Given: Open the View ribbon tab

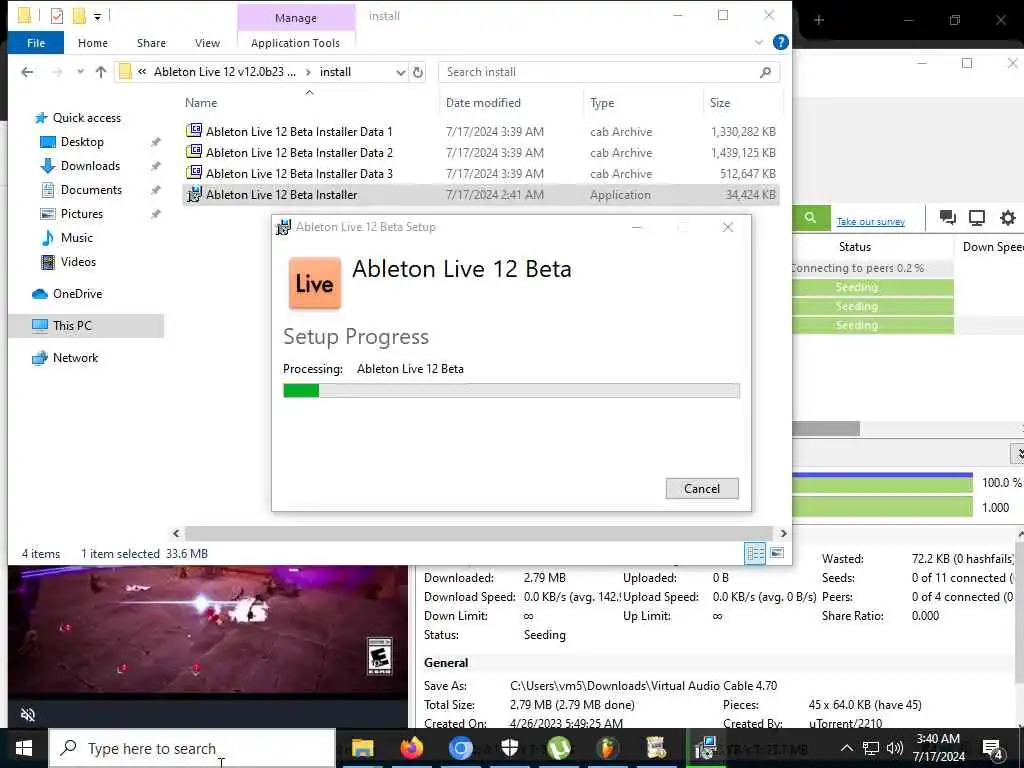Looking at the screenshot, I should click(x=207, y=42).
